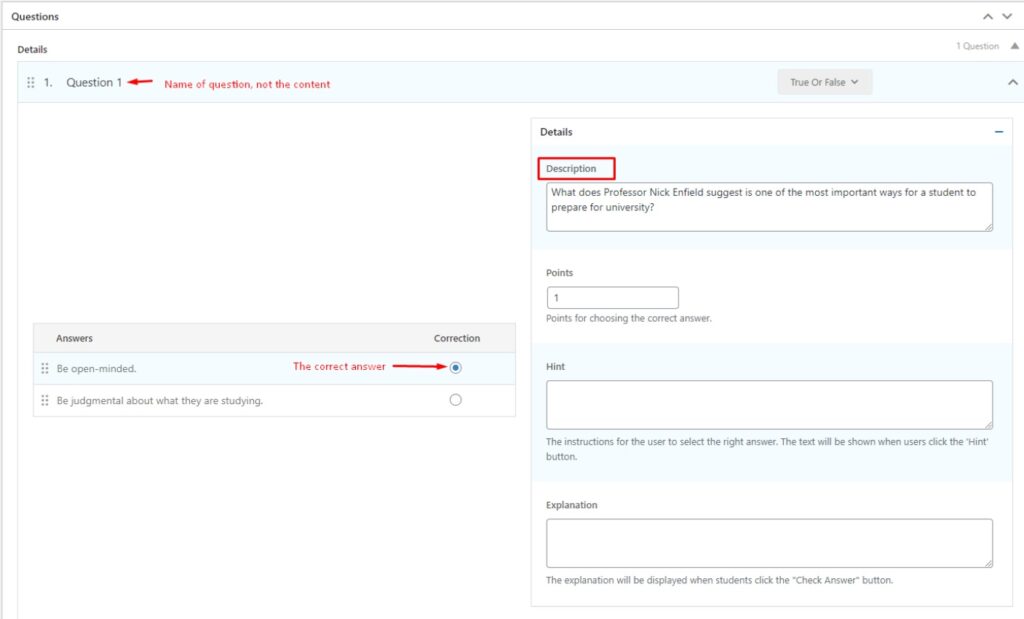Click drag handle for 'Be judgmental' answer
Viewport: 1024px width, 619px height.
click(x=45, y=401)
